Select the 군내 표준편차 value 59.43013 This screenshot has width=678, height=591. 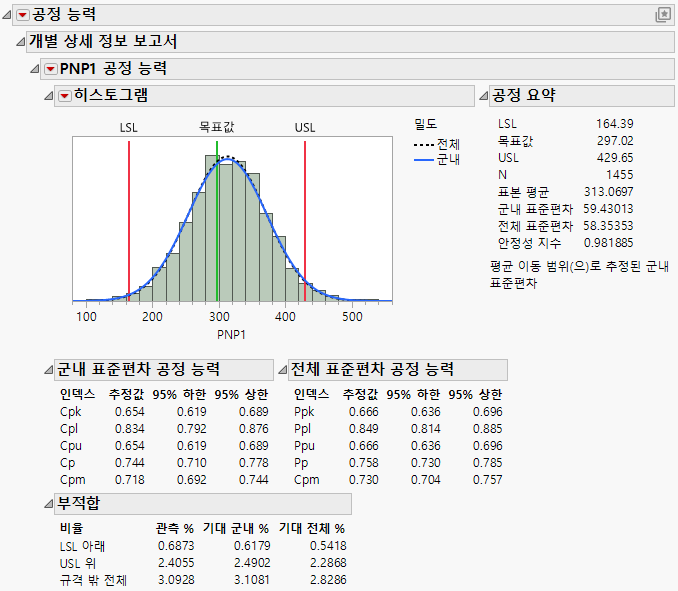pos(608,209)
